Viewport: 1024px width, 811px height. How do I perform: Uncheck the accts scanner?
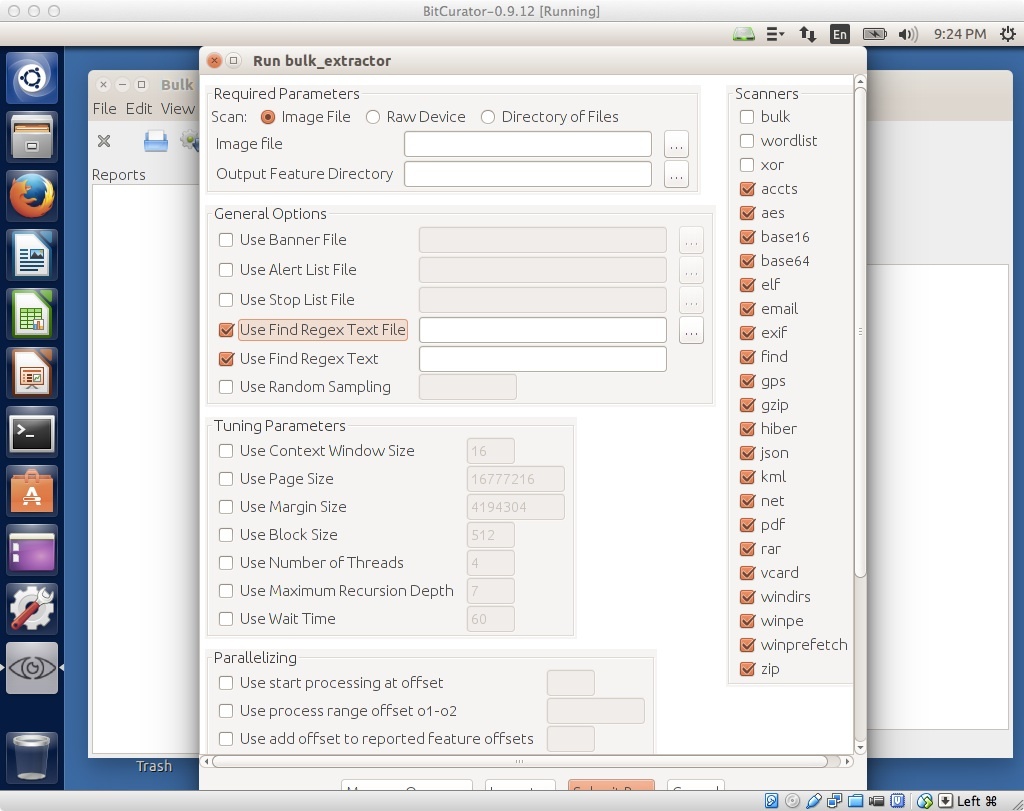[747, 189]
